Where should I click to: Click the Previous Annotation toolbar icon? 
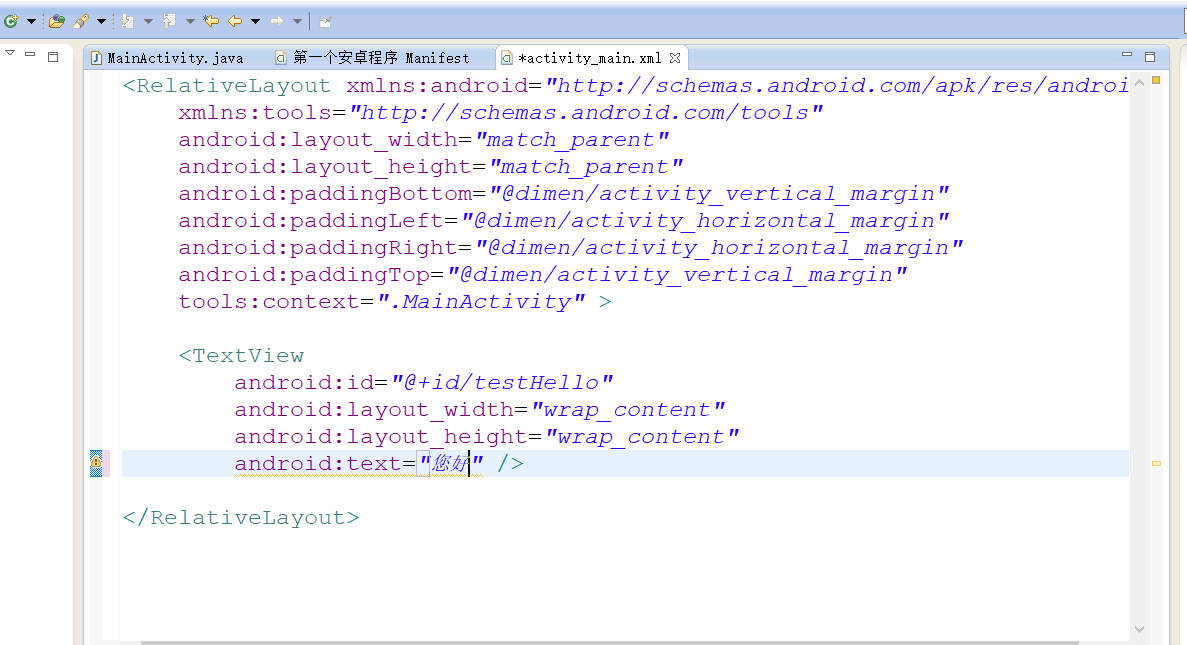tap(170, 21)
